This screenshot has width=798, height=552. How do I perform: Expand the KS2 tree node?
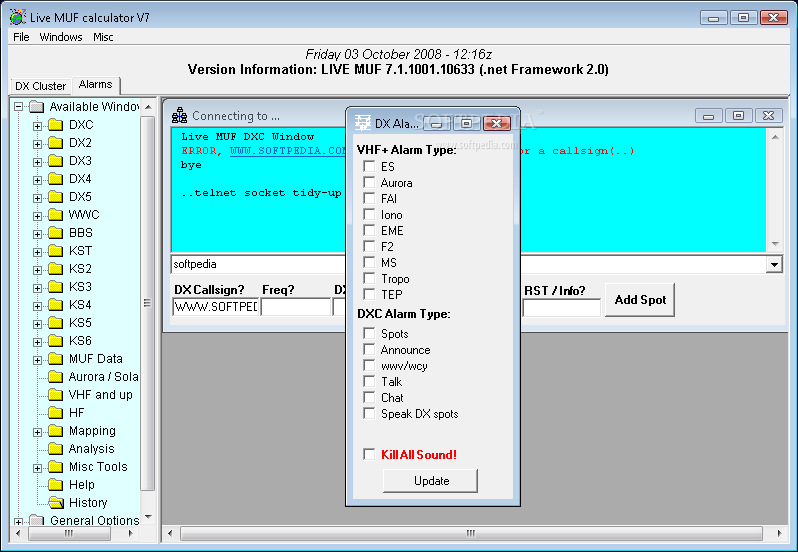point(37,270)
